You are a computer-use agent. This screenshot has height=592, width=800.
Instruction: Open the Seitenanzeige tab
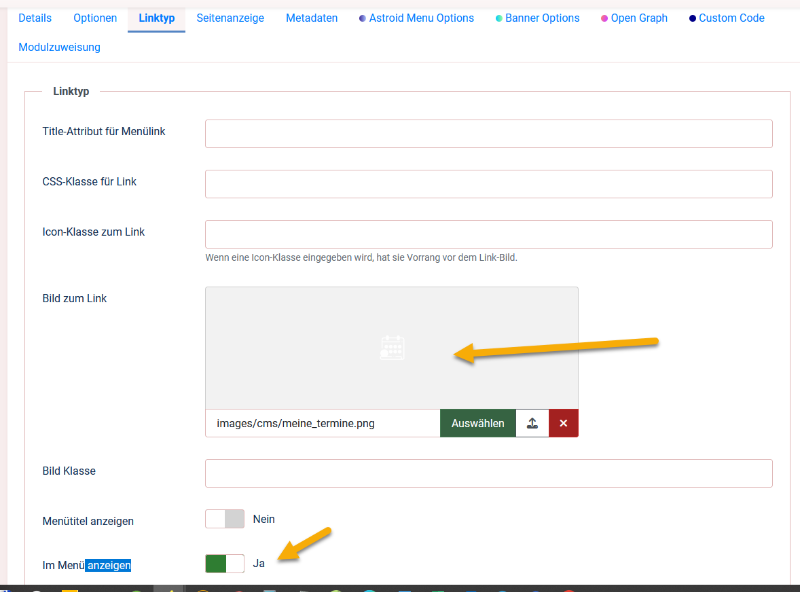230,18
